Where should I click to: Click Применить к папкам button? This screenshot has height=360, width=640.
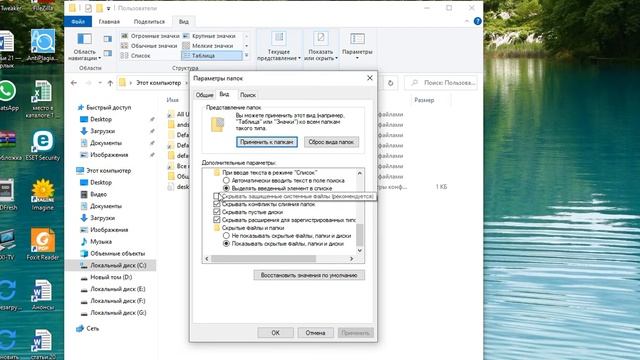coord(267,142)
